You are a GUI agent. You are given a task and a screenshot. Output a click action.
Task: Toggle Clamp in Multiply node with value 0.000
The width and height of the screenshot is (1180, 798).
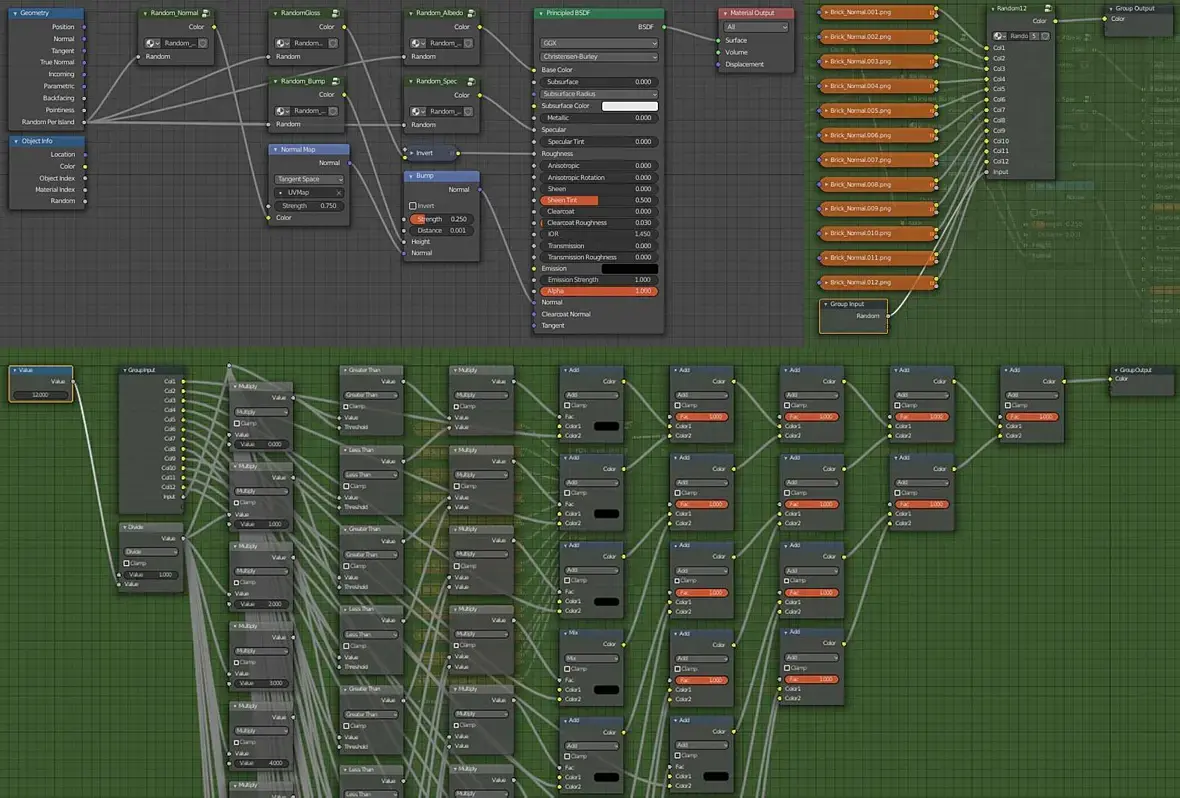pos(237,423)
